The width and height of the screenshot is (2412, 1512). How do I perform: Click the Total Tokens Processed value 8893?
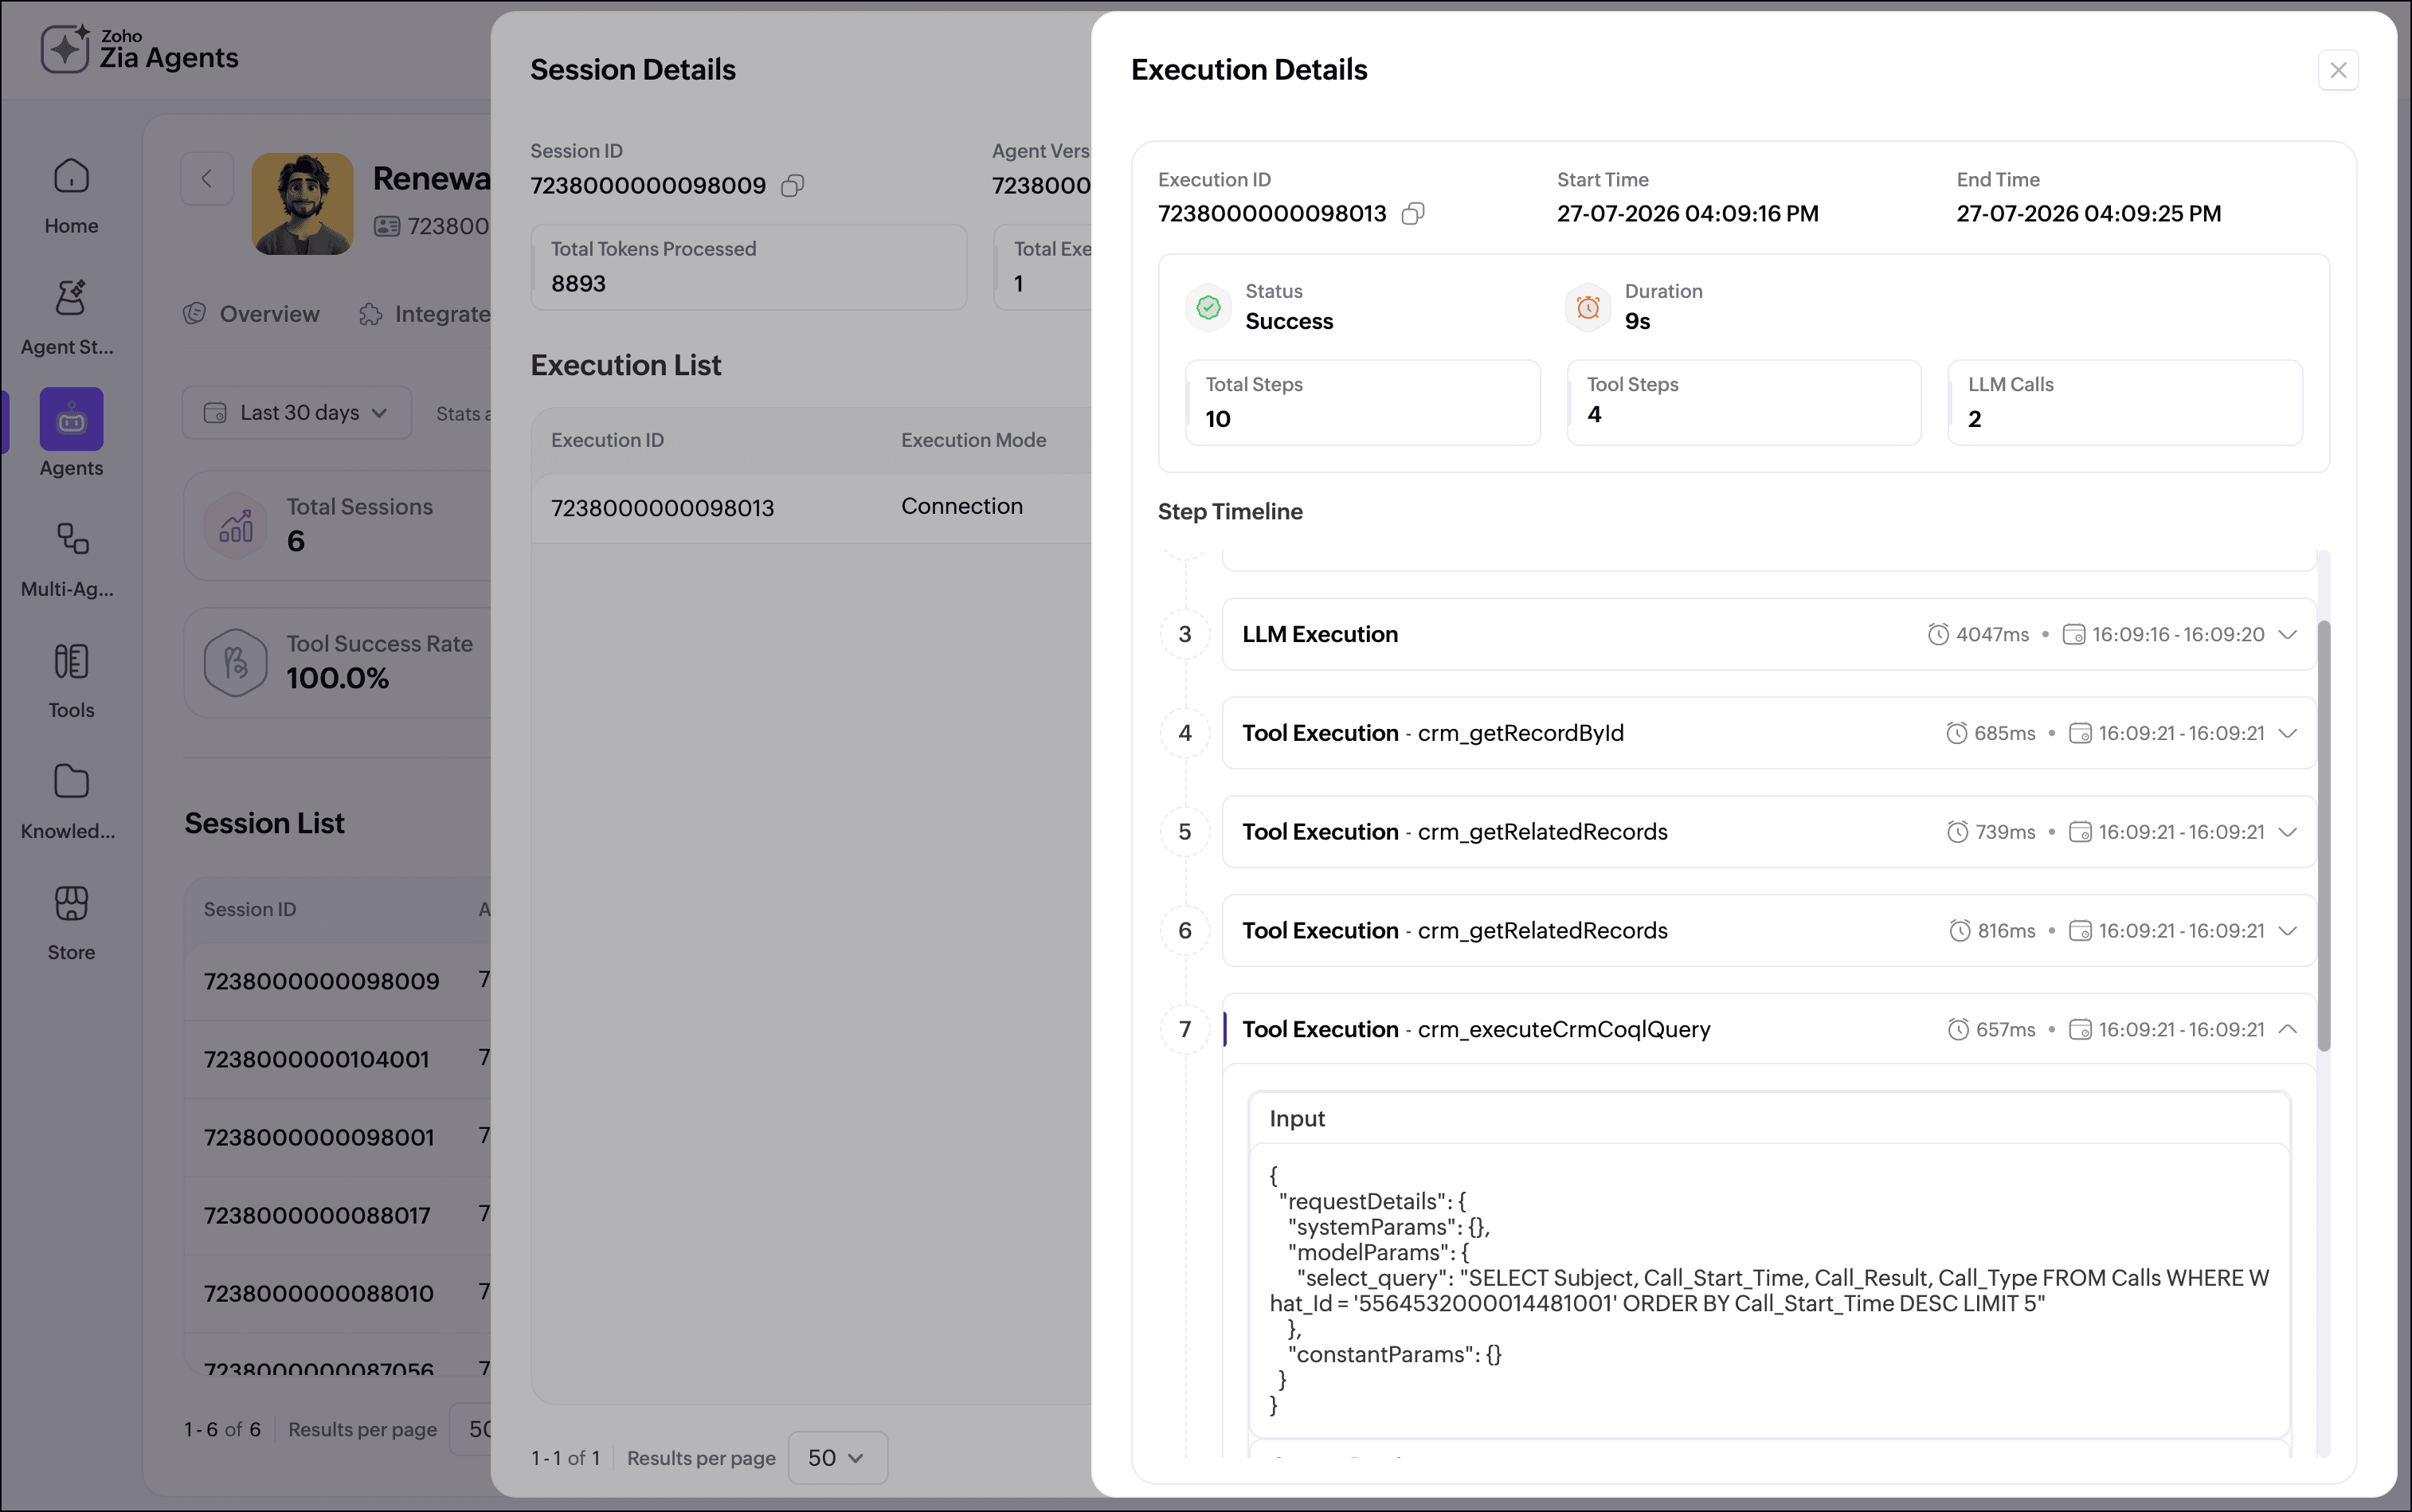[x=578, y=284]
